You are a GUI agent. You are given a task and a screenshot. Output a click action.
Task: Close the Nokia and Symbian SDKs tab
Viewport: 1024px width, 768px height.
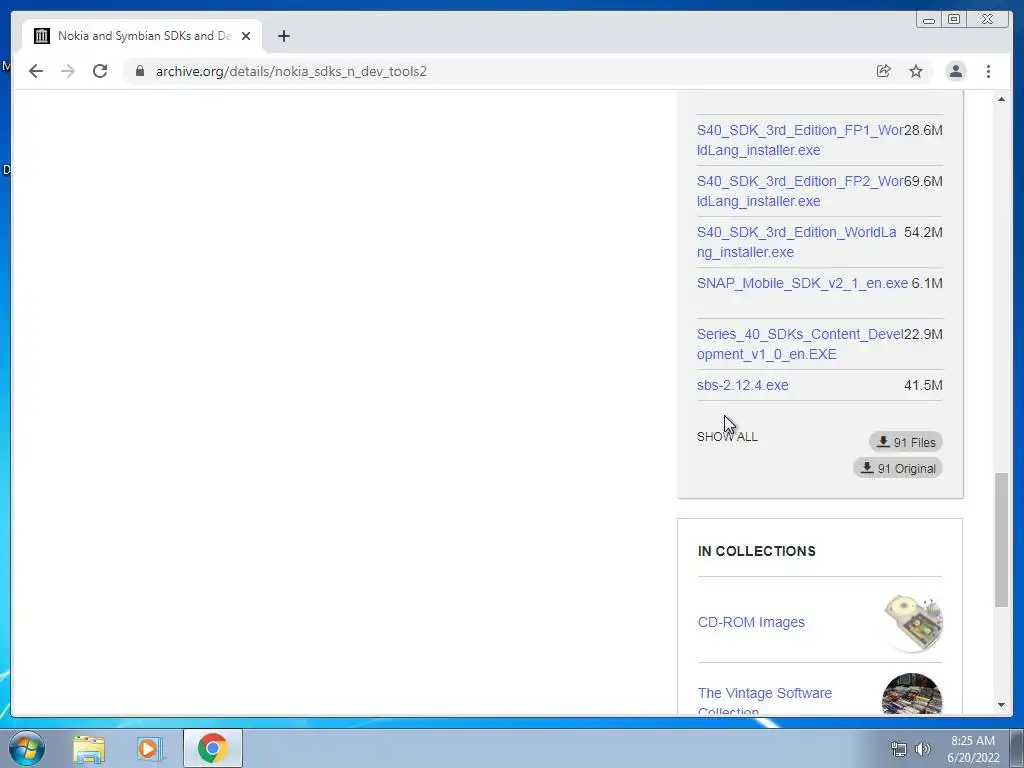point(246,36)
